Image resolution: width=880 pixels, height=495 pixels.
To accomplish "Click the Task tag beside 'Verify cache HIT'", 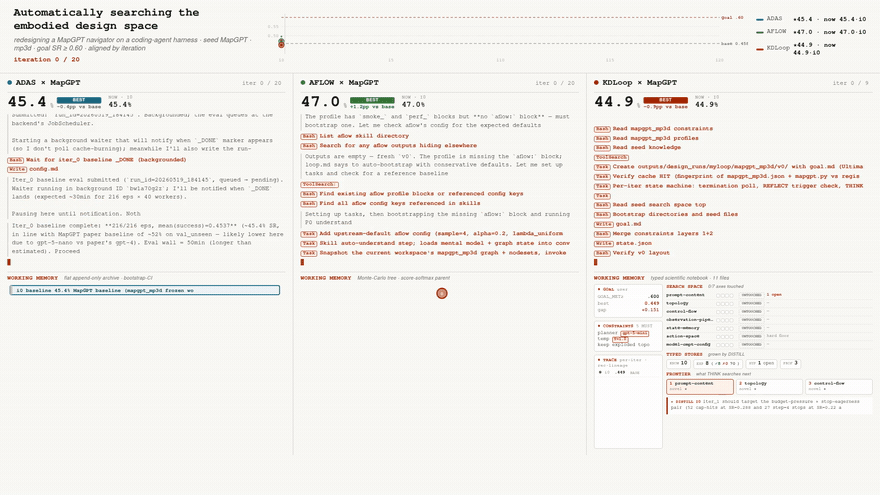I will click(x=602, y=176).
